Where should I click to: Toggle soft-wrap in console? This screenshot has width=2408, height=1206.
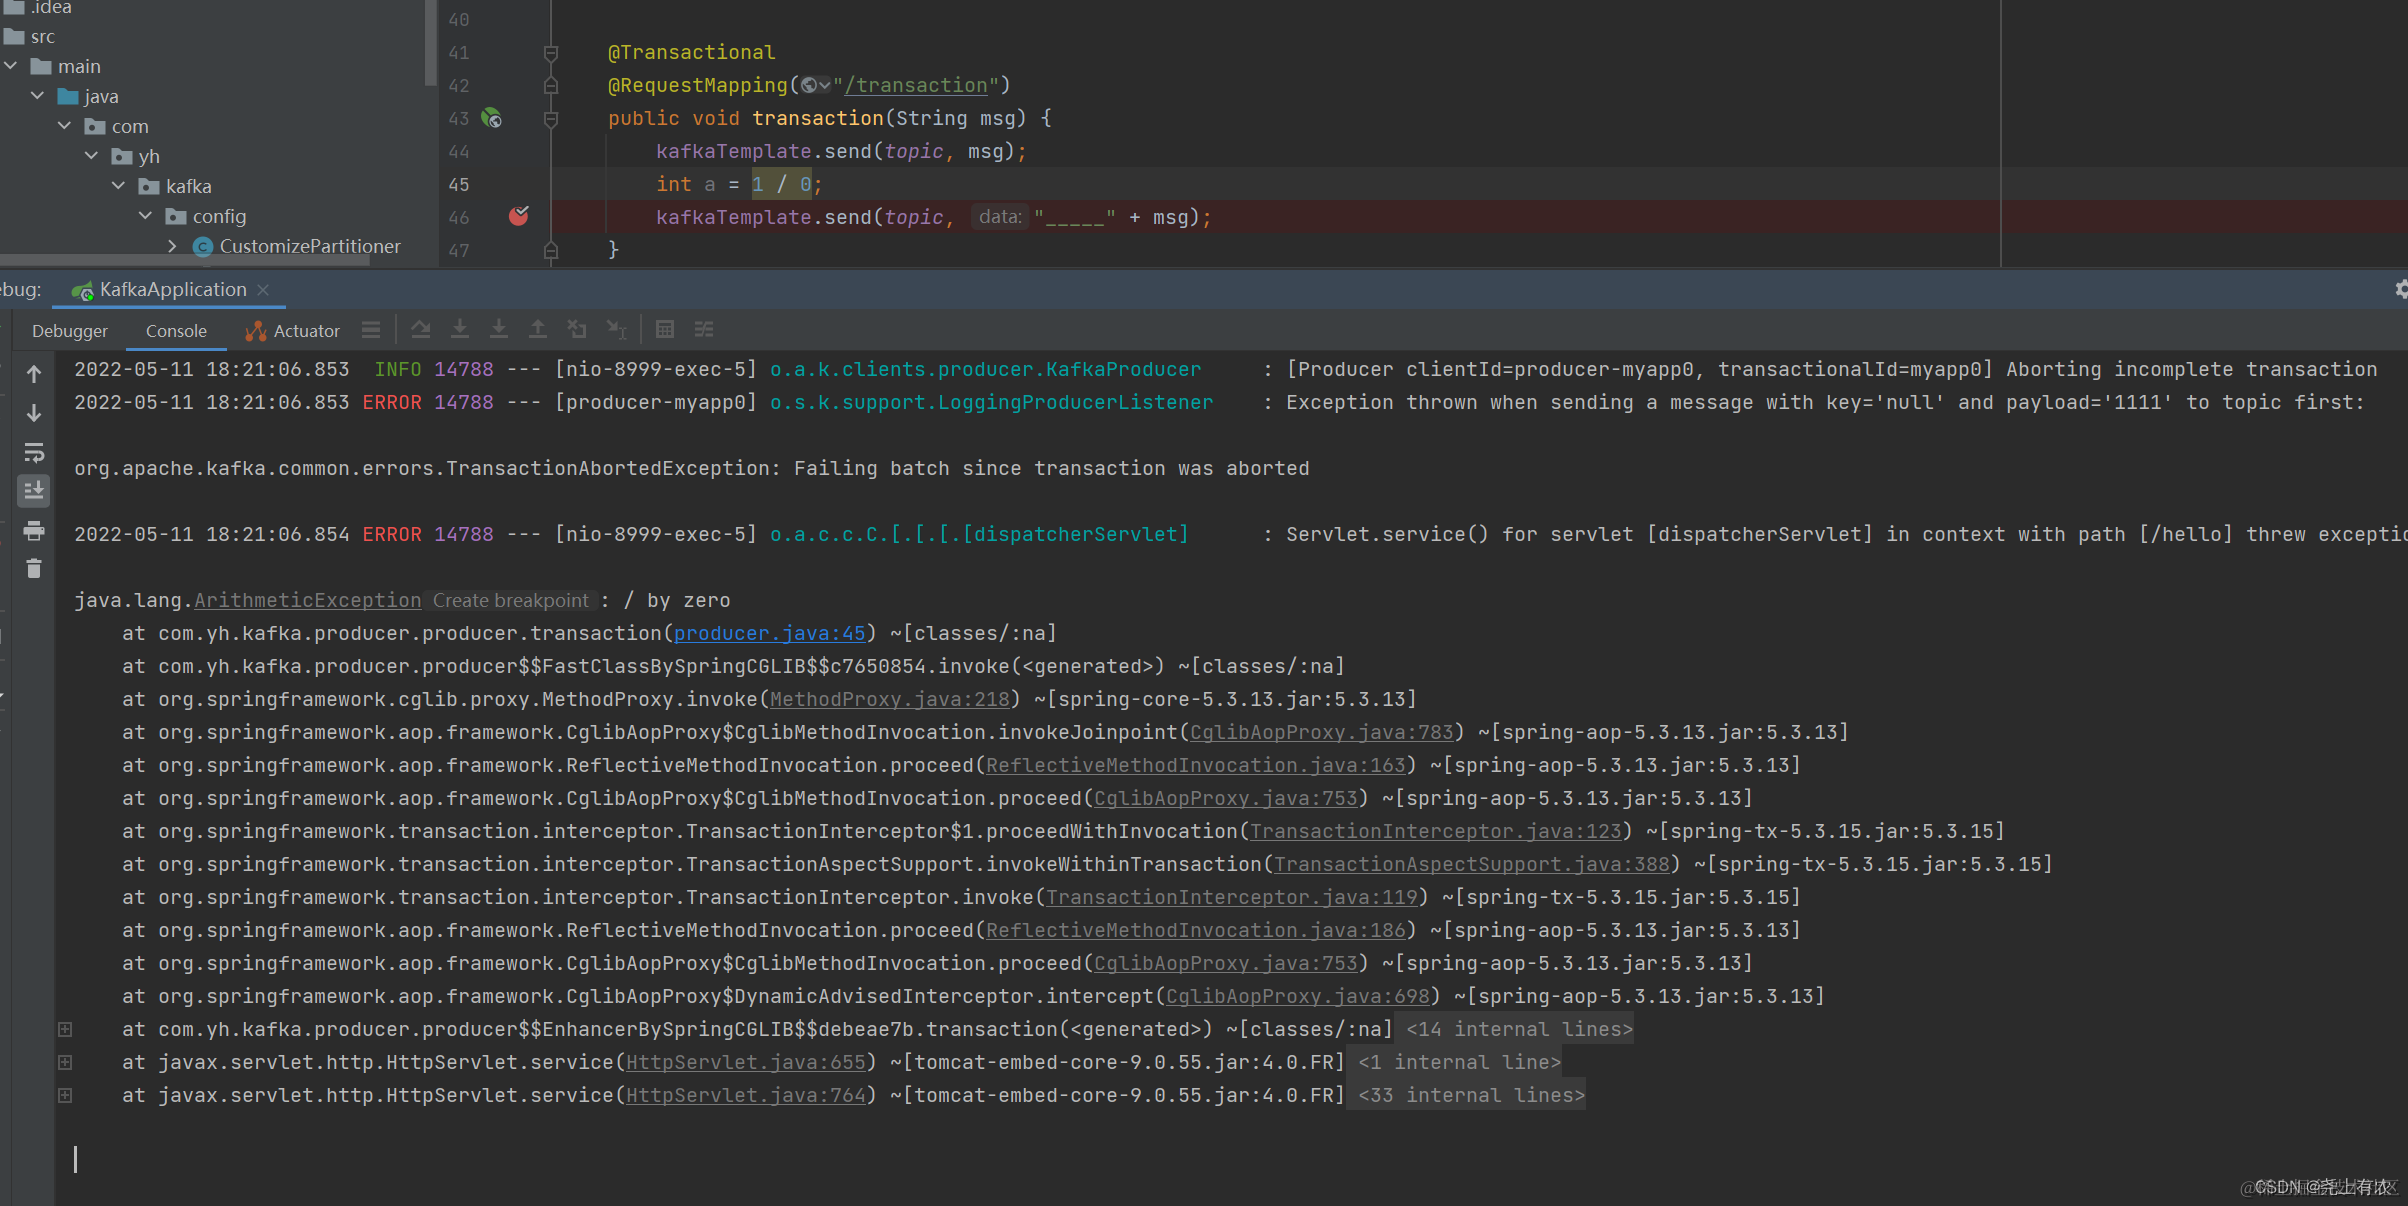(x=34, y=453)
